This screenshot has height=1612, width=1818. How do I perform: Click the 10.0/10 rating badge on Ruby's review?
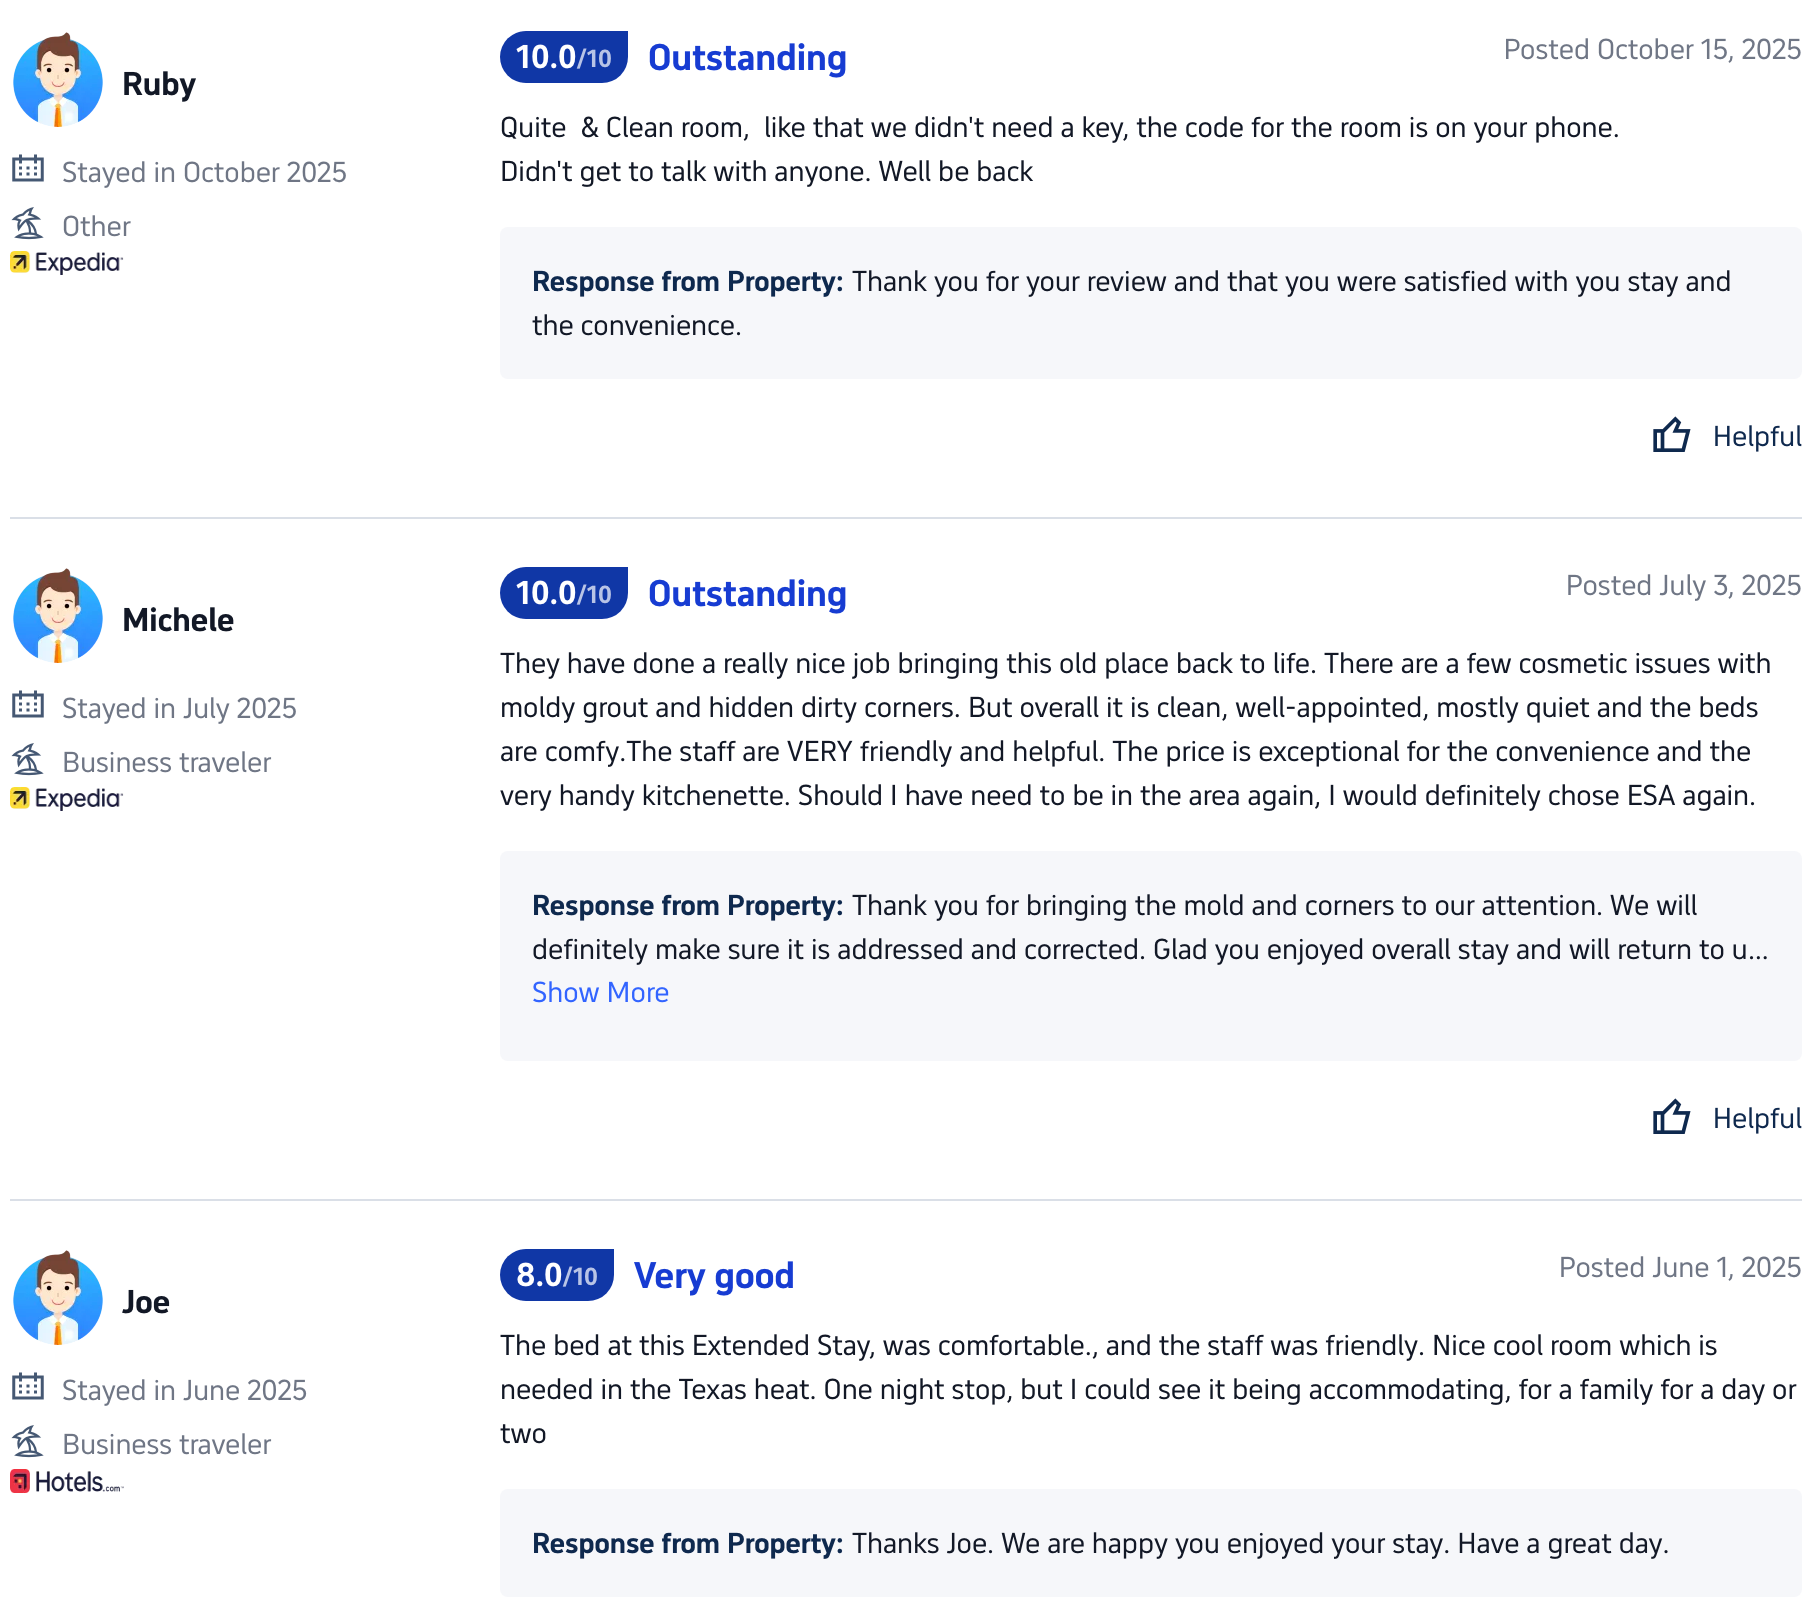(563, 57)
